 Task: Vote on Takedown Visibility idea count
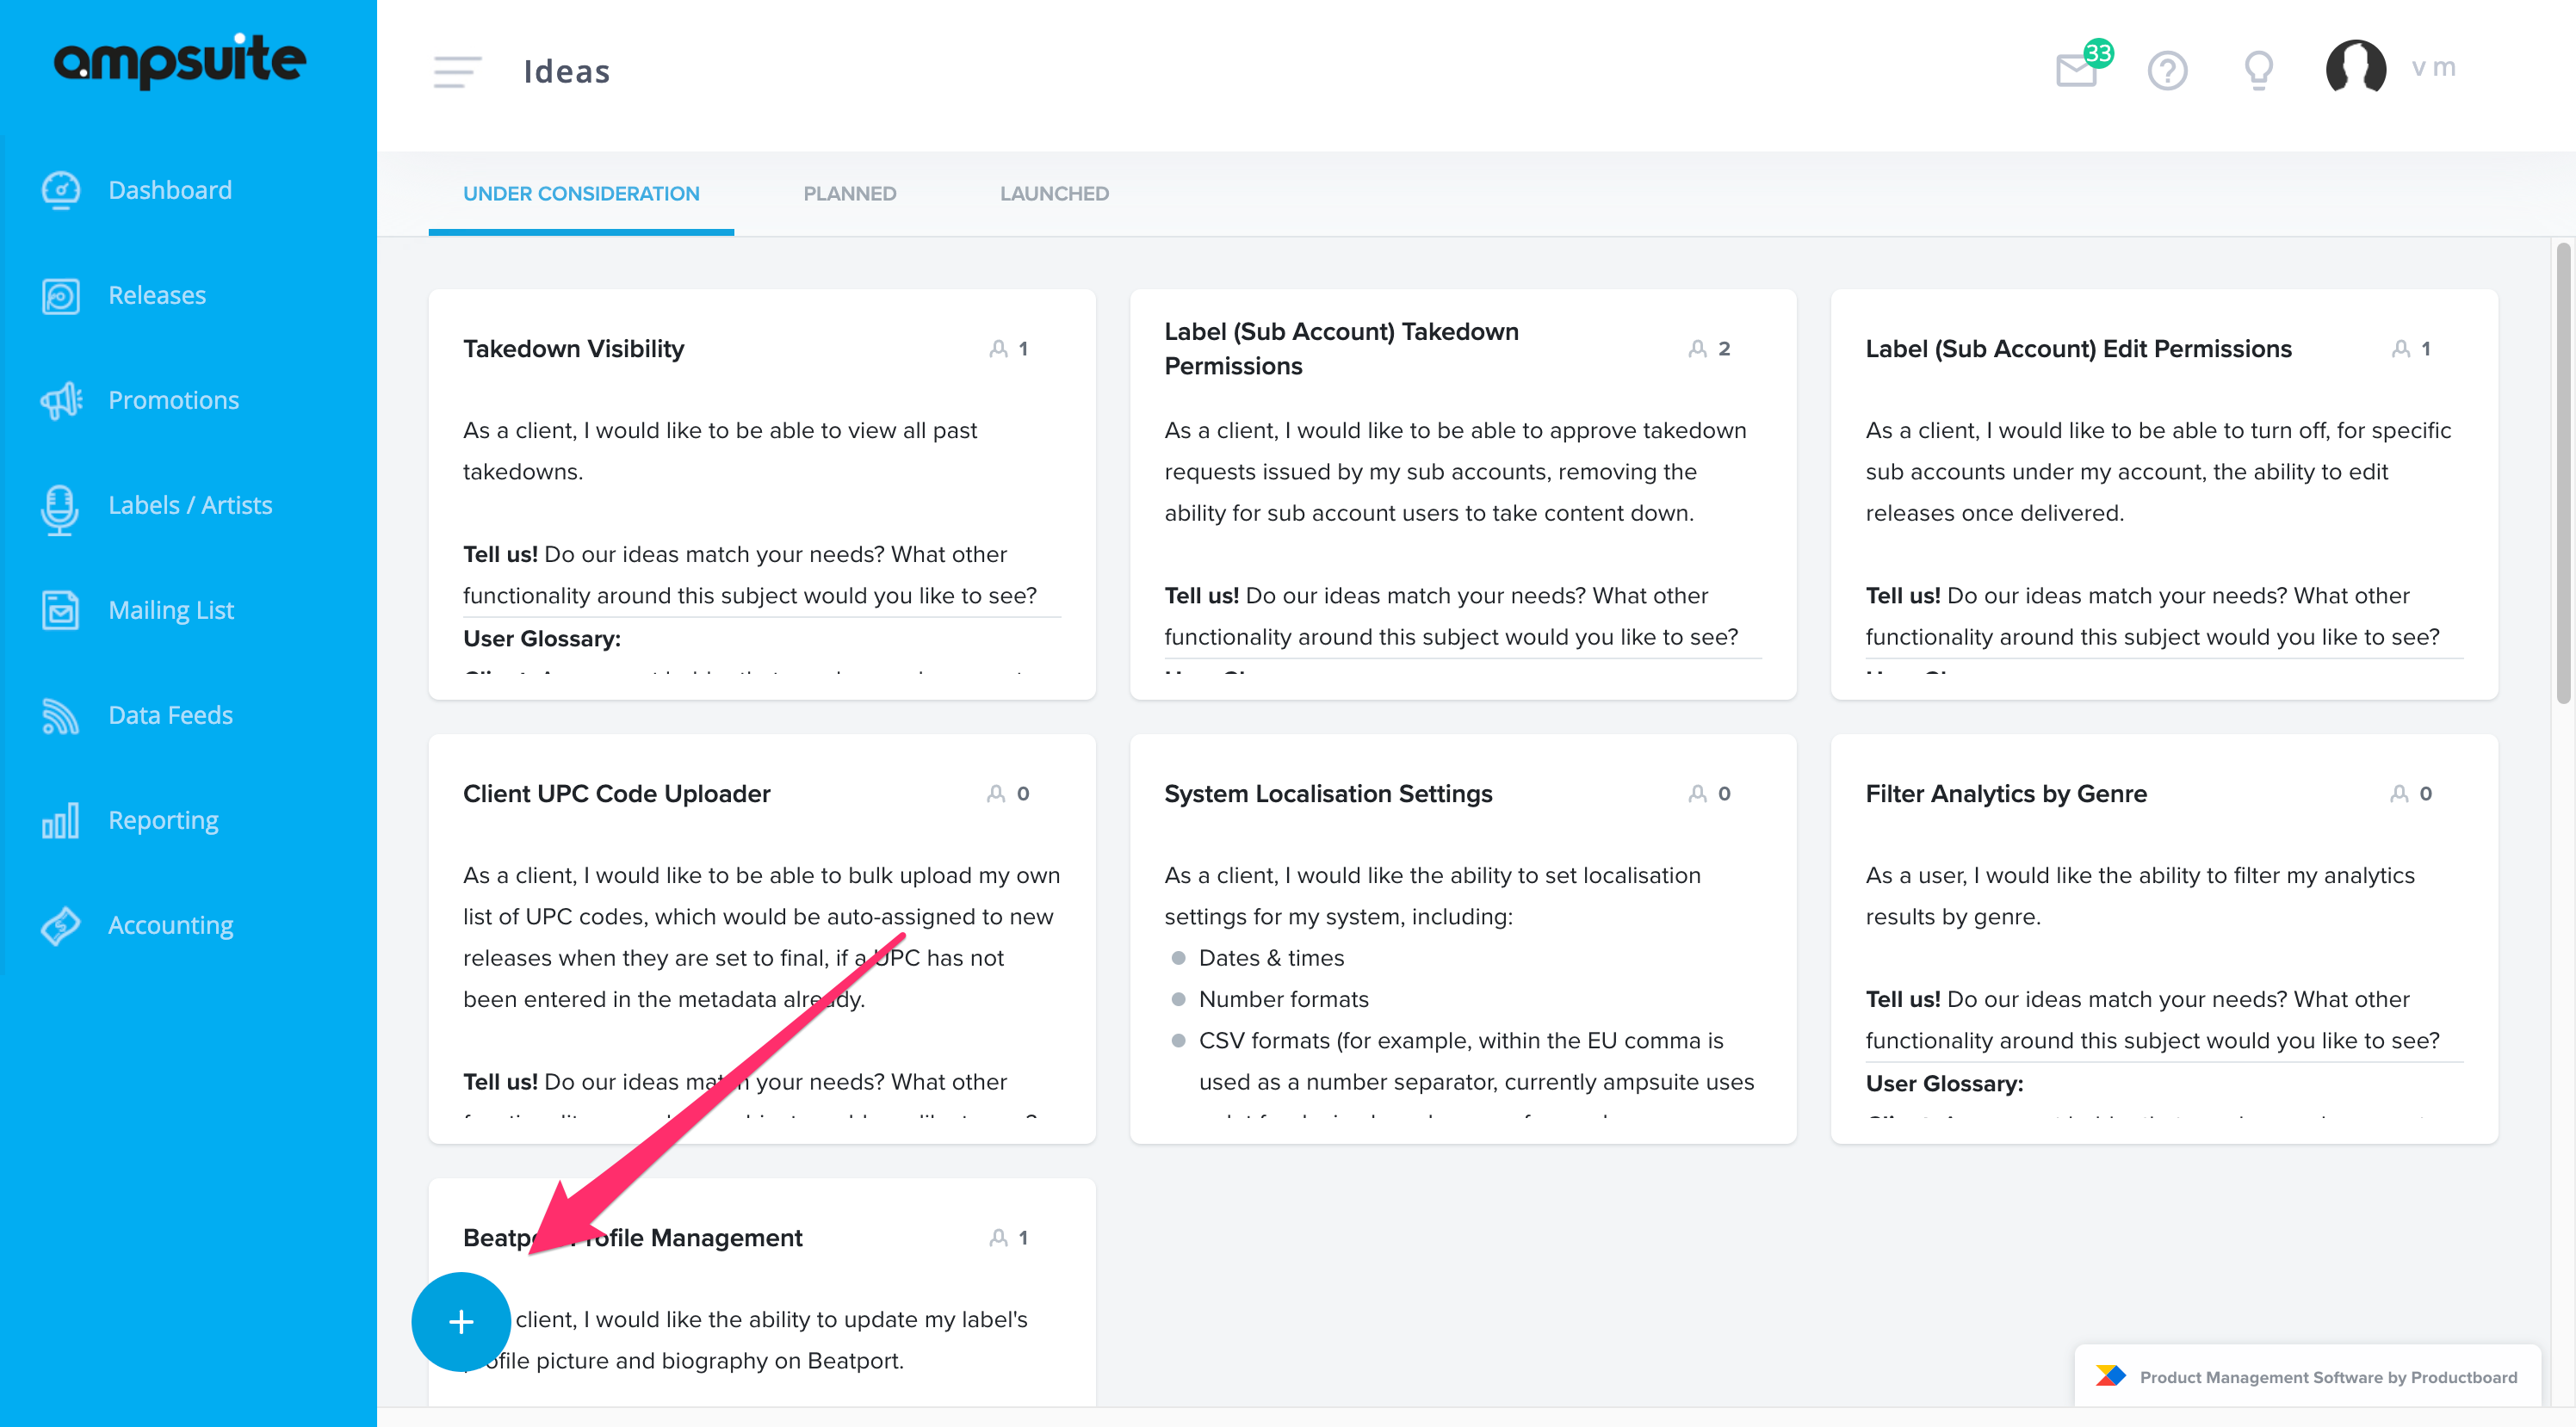point(1008,348)
